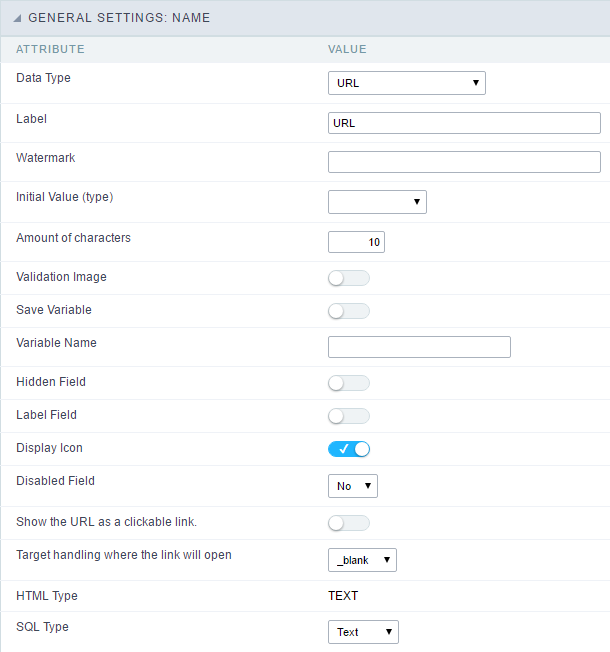
Task: Open the Data Type dropdown
Action: [406, 83]
